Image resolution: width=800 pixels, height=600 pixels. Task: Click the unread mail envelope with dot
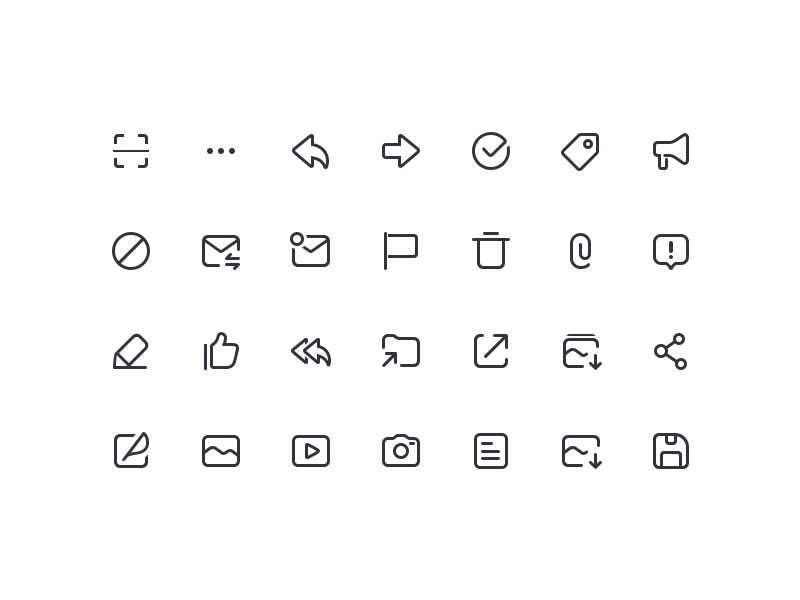coord(310,249)
